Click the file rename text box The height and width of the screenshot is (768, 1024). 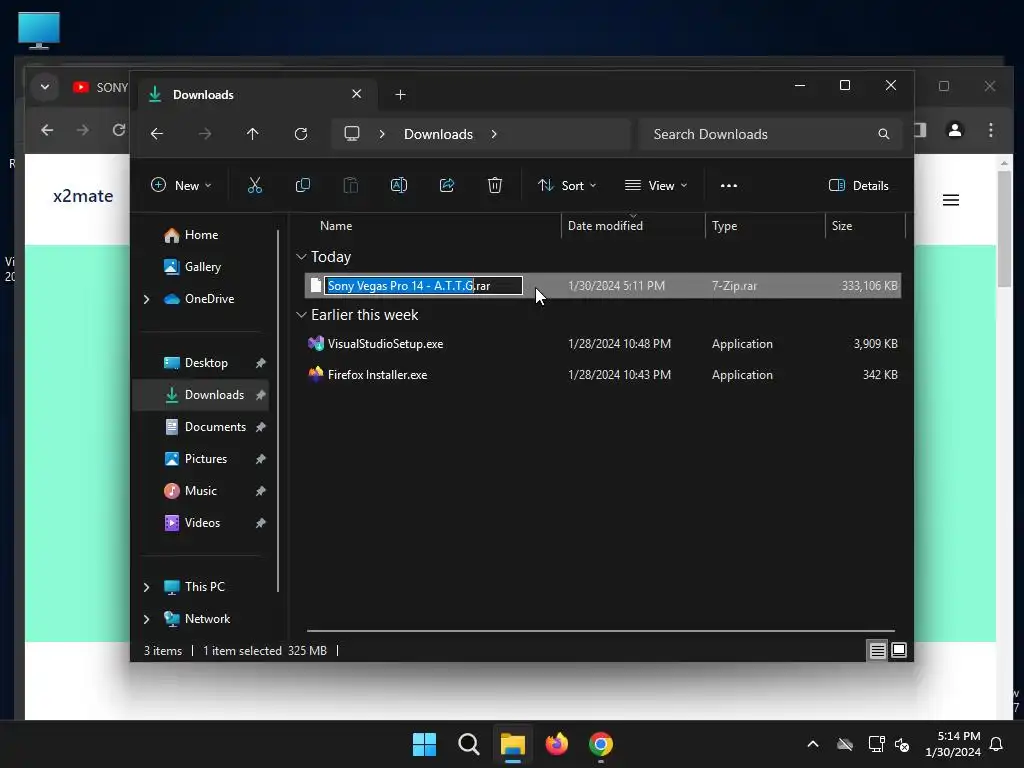click(x=423, y=286)
